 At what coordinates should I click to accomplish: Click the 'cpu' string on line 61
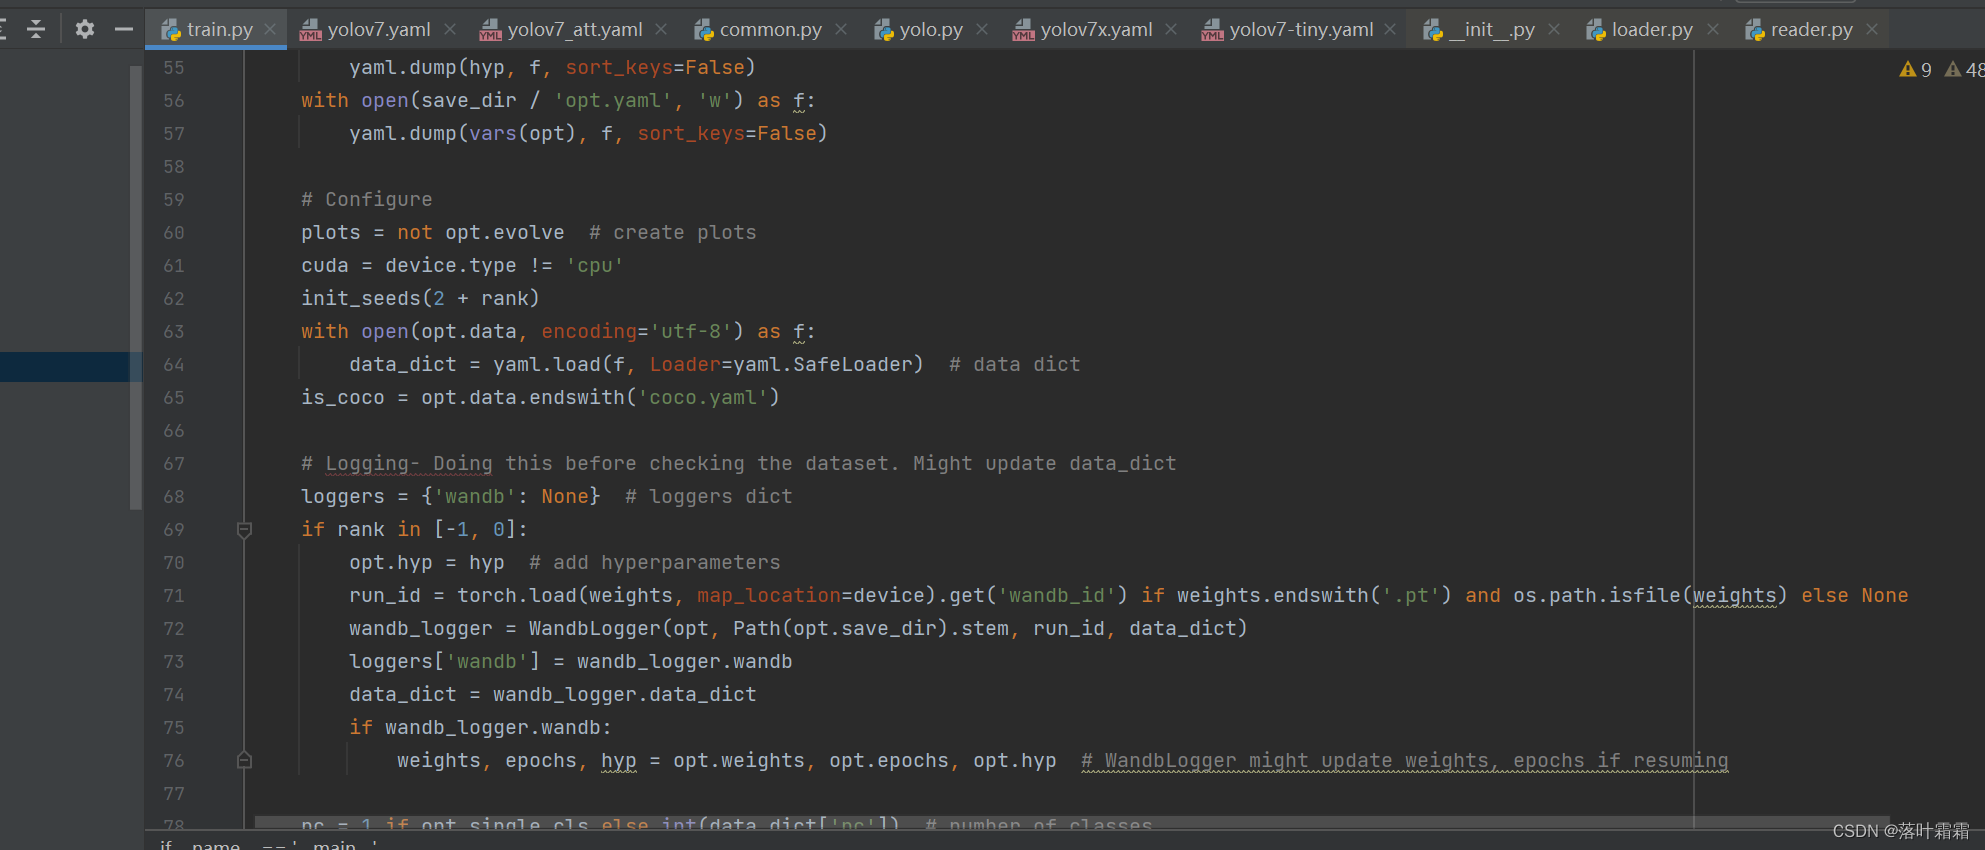point(595,266)
